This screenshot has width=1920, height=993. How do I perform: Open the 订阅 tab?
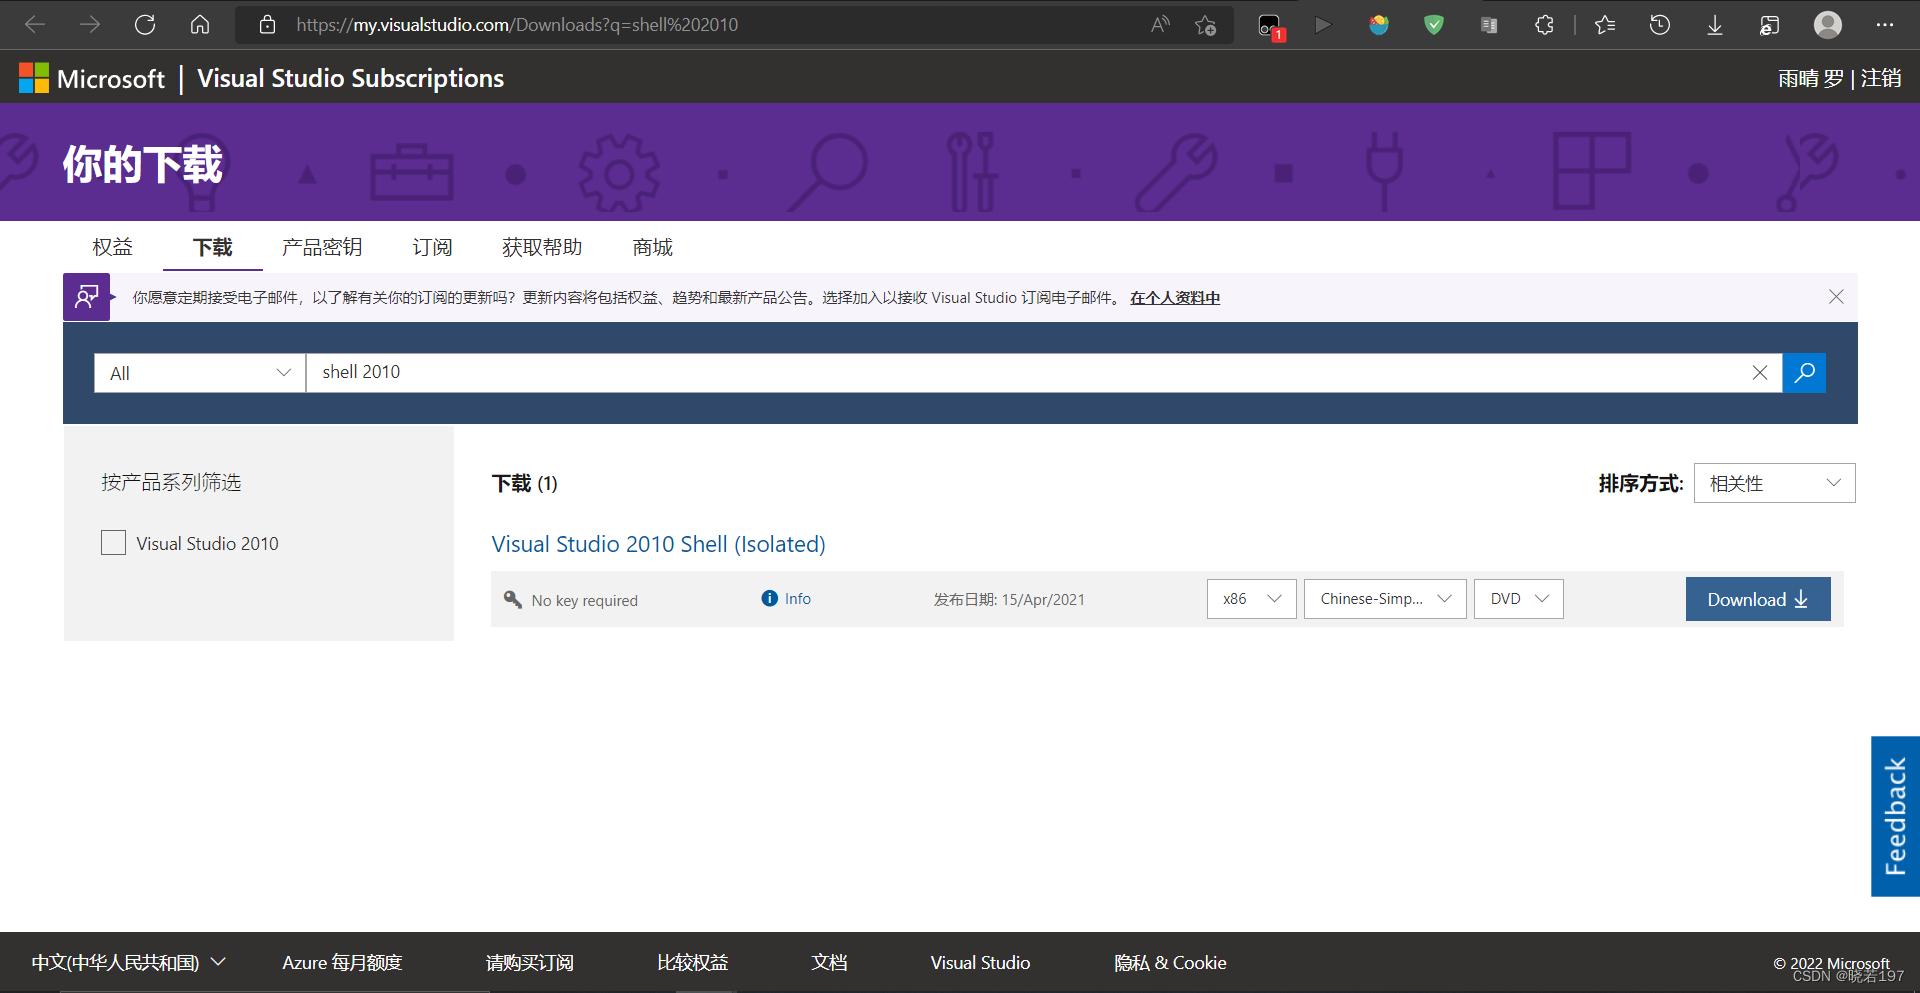coord(432,247)
